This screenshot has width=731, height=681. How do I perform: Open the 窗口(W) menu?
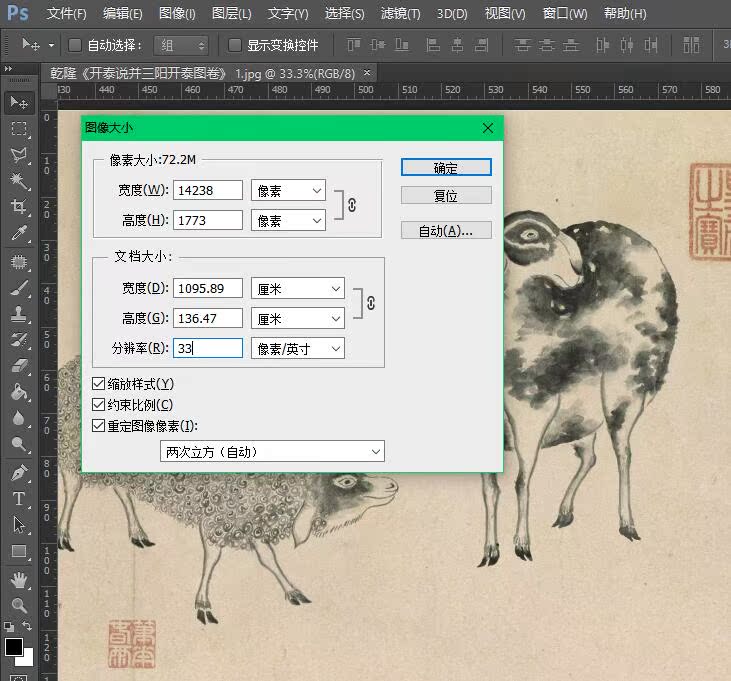coord(565,14)
